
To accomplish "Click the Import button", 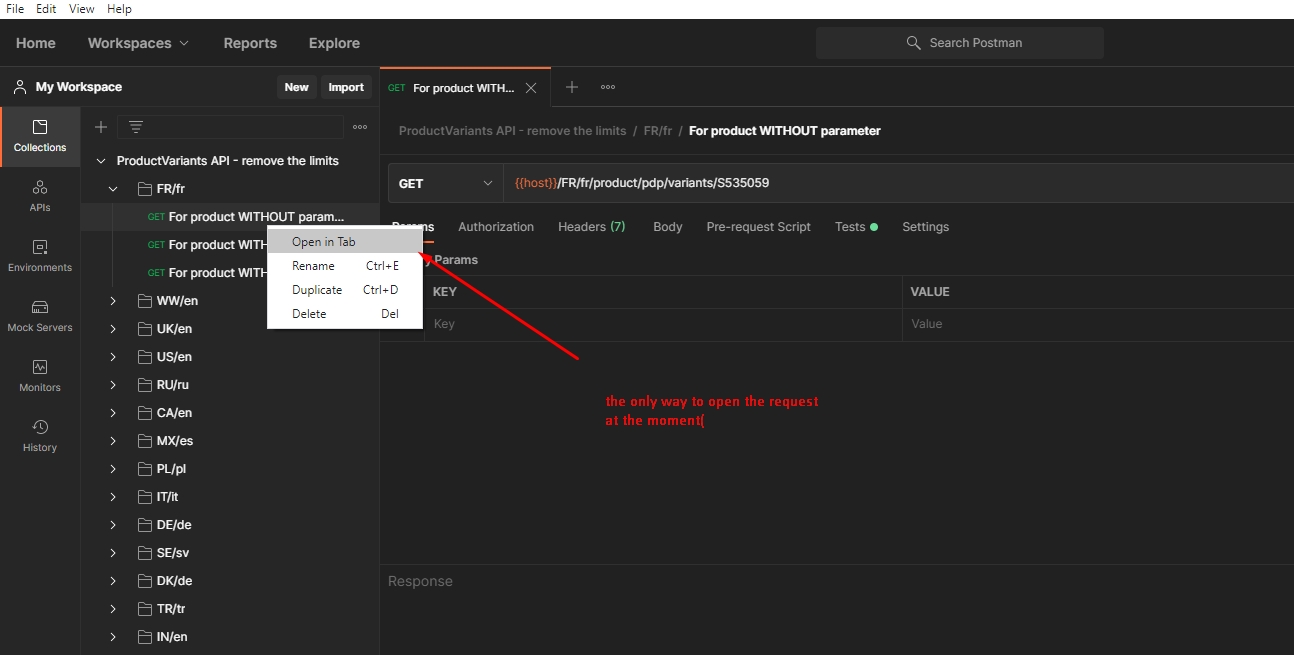I will click(x=346, y=87).
